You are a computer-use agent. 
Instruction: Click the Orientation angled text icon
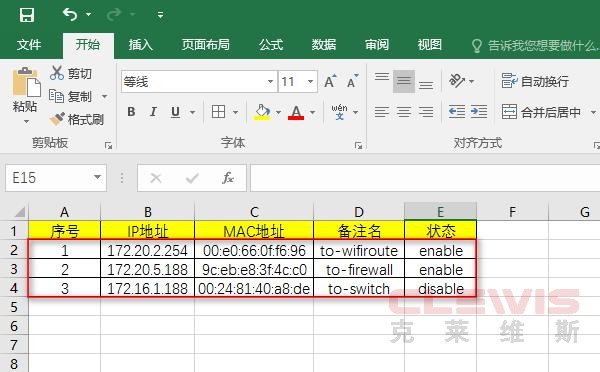457,81
